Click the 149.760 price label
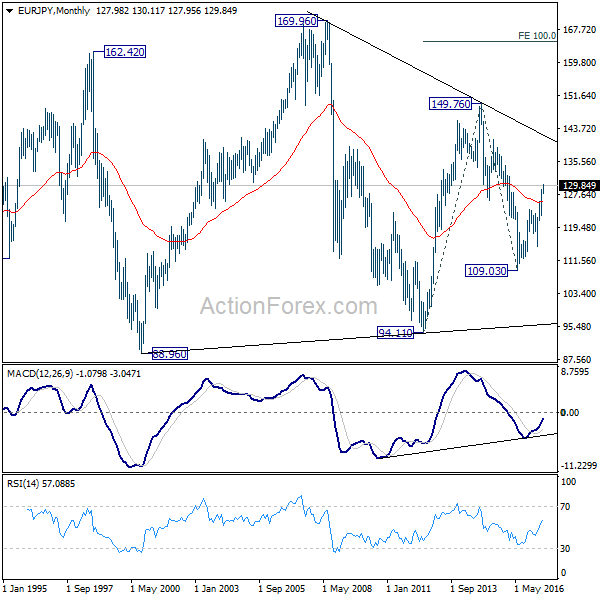The width and height of the screenshot is (600, 600). [x=450, y=104]
